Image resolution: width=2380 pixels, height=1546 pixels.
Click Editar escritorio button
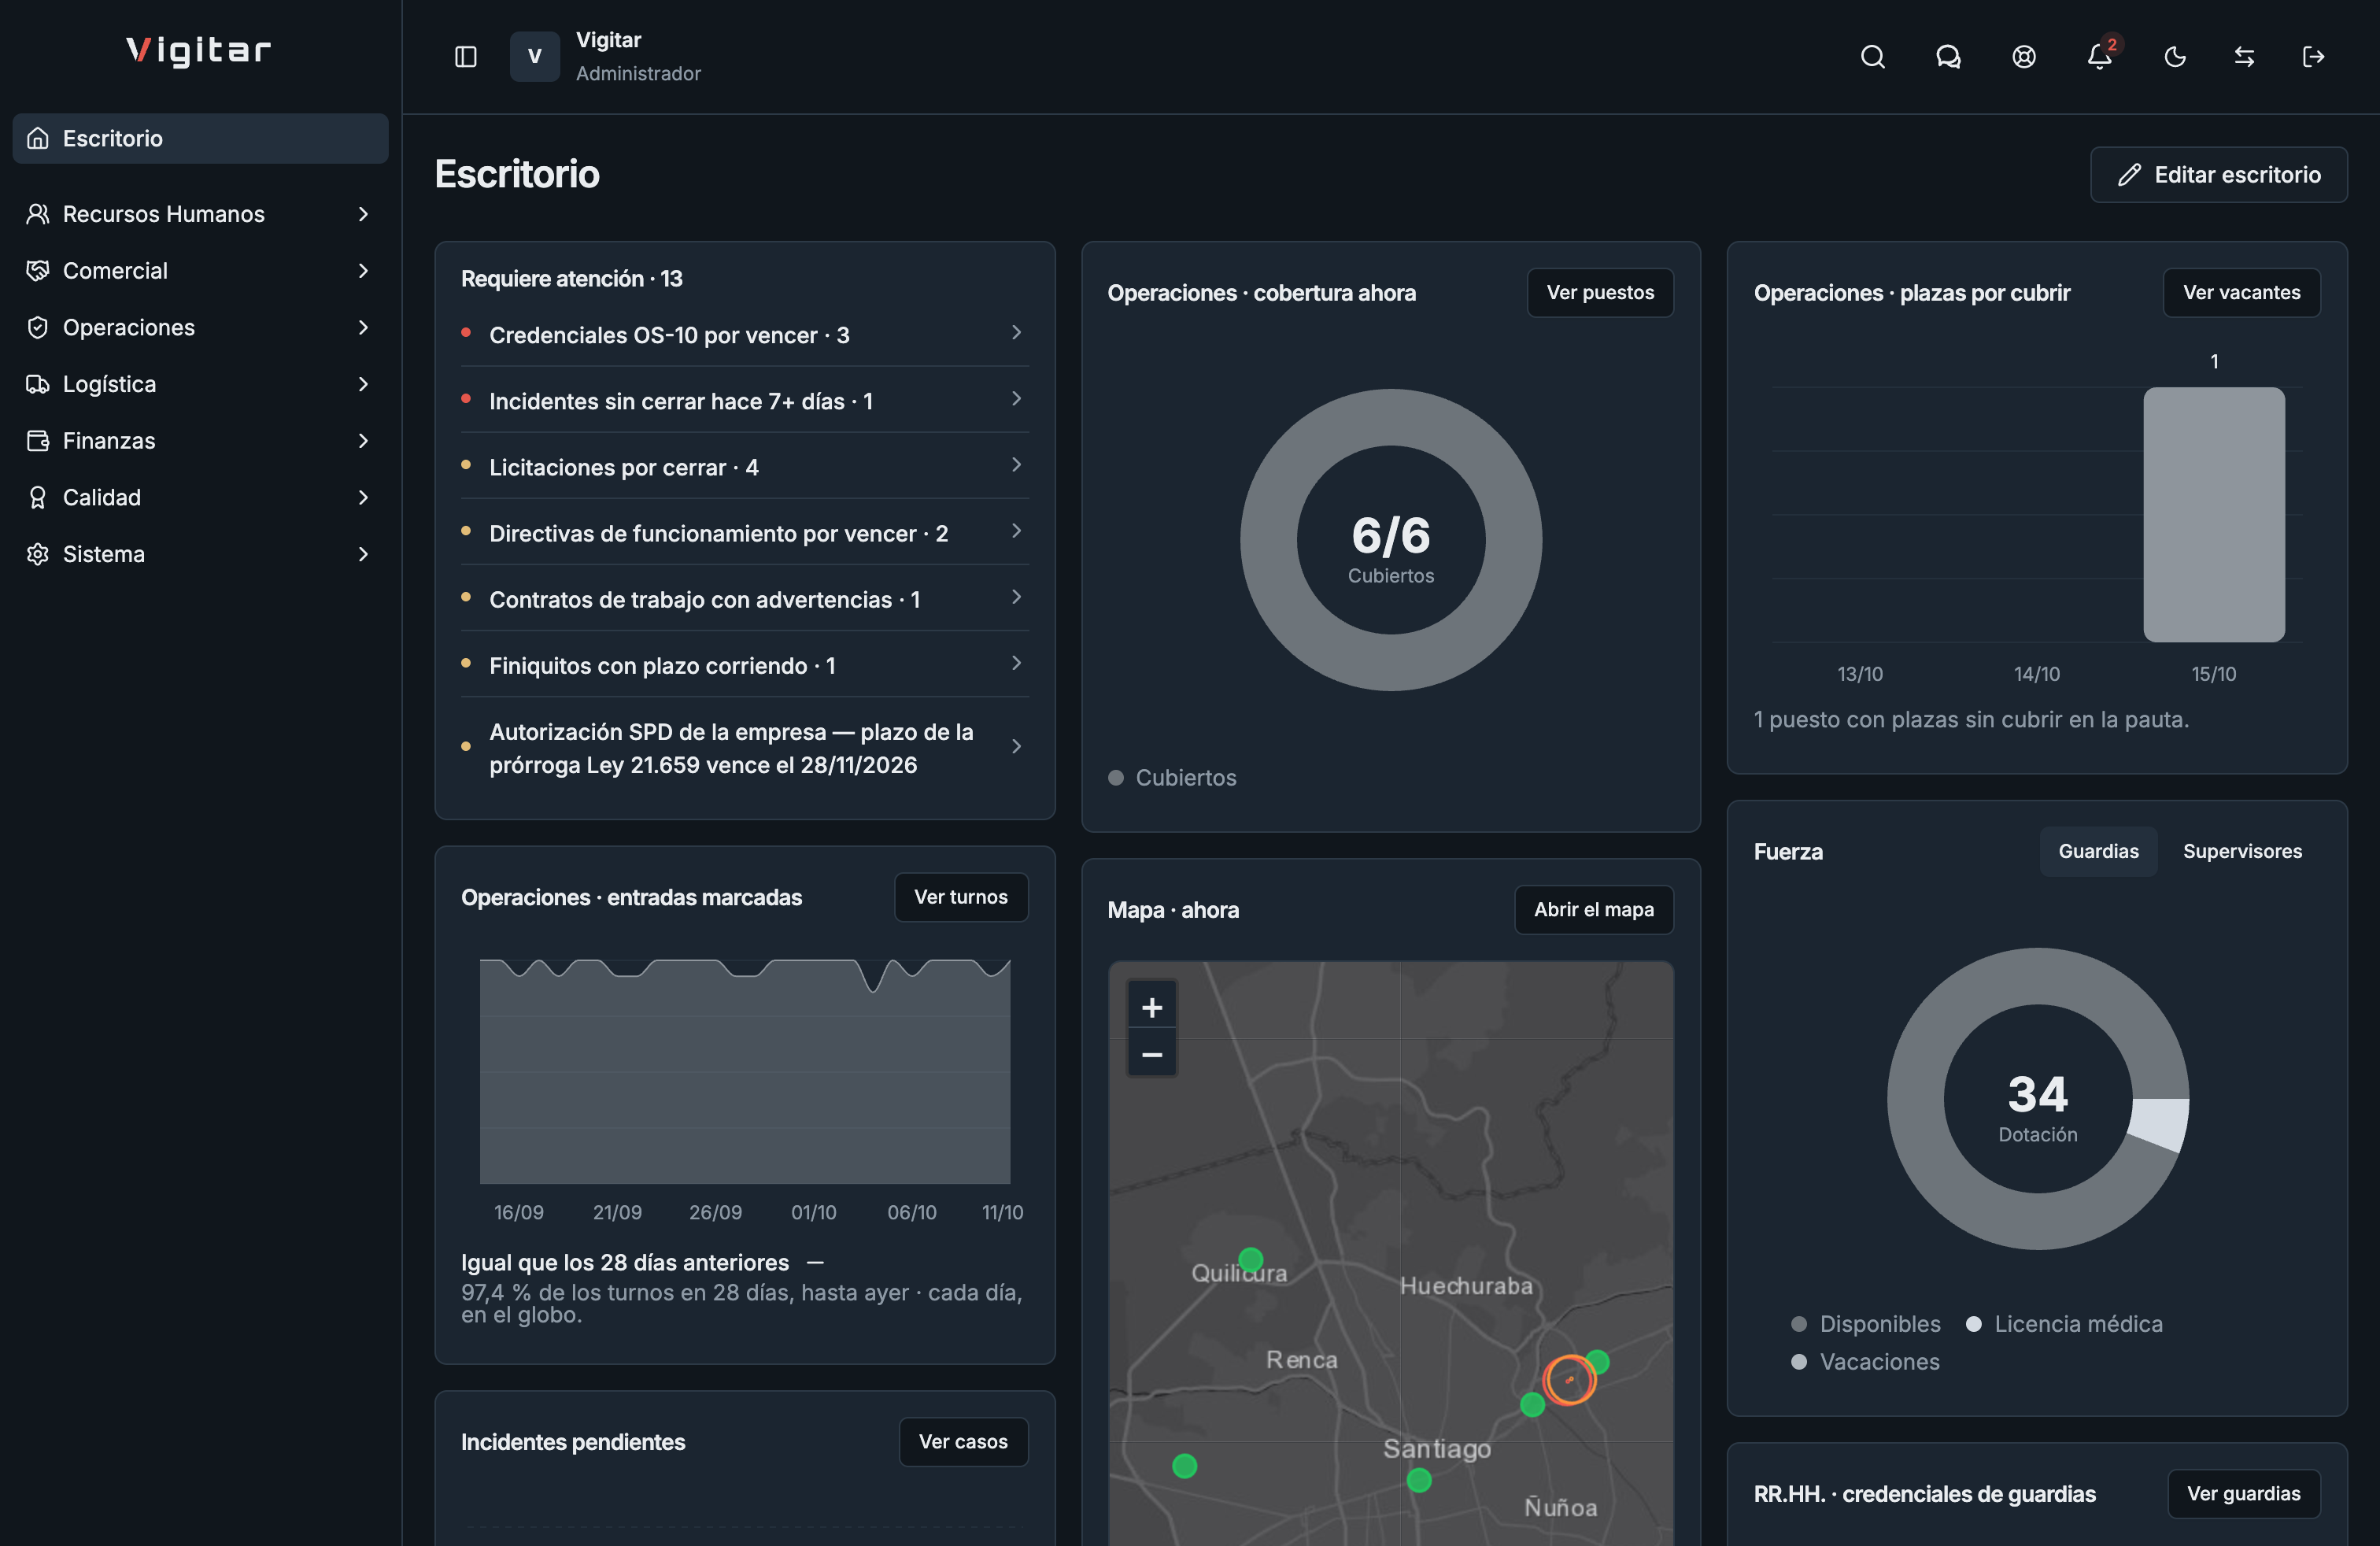(2218, 175)
